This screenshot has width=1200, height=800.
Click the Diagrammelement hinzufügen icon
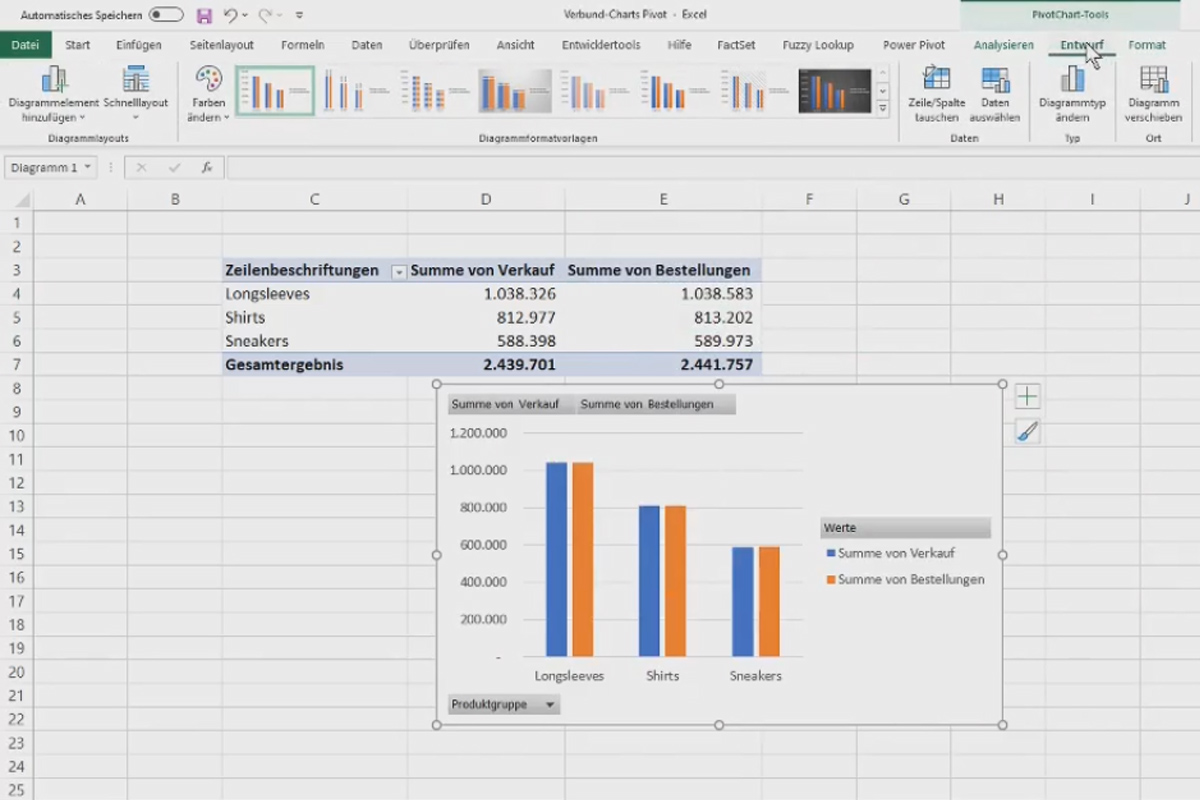[x=54, y=80]
